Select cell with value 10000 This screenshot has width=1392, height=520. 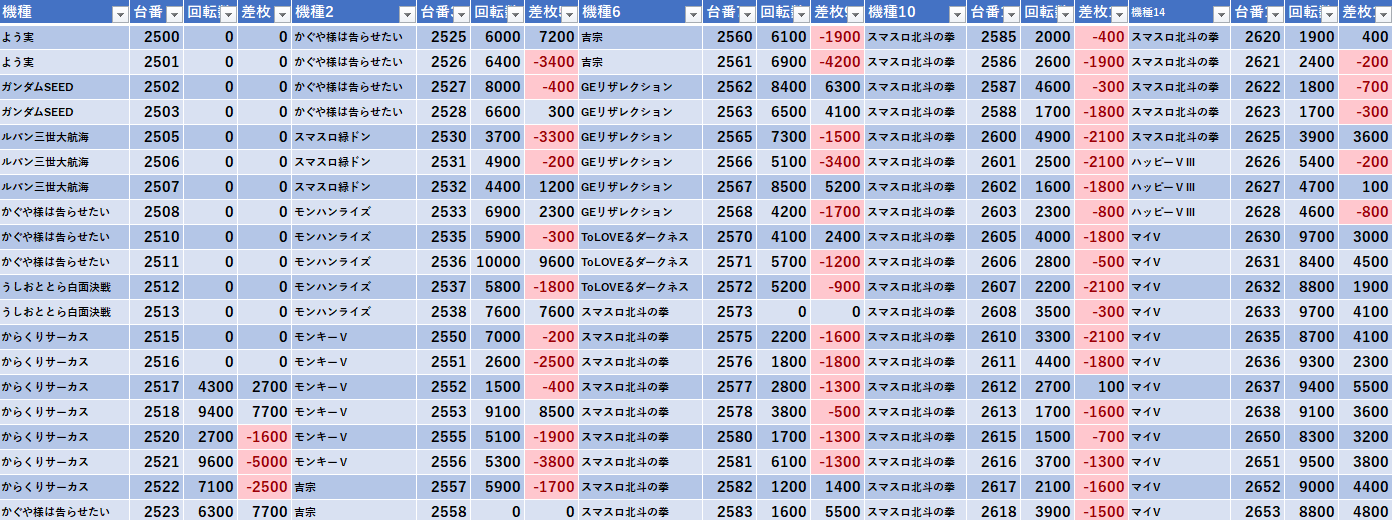pyautogui.click(x=497, y=262)
